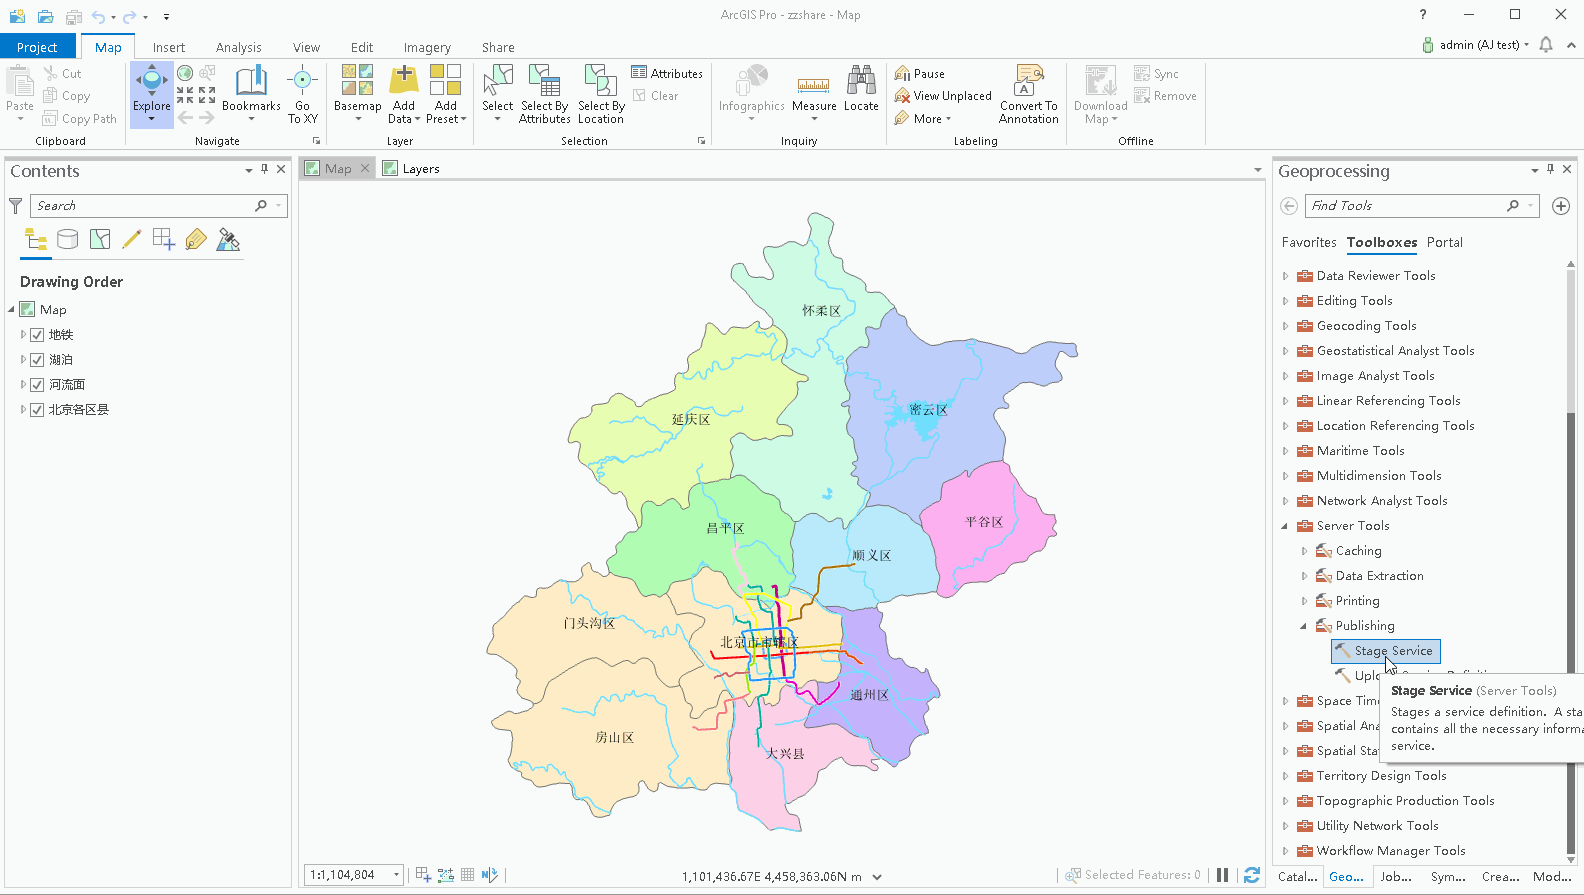1584x895 pixels.
Task: Collapse the Server Tools toolbox
Action: click(1285, 526)
